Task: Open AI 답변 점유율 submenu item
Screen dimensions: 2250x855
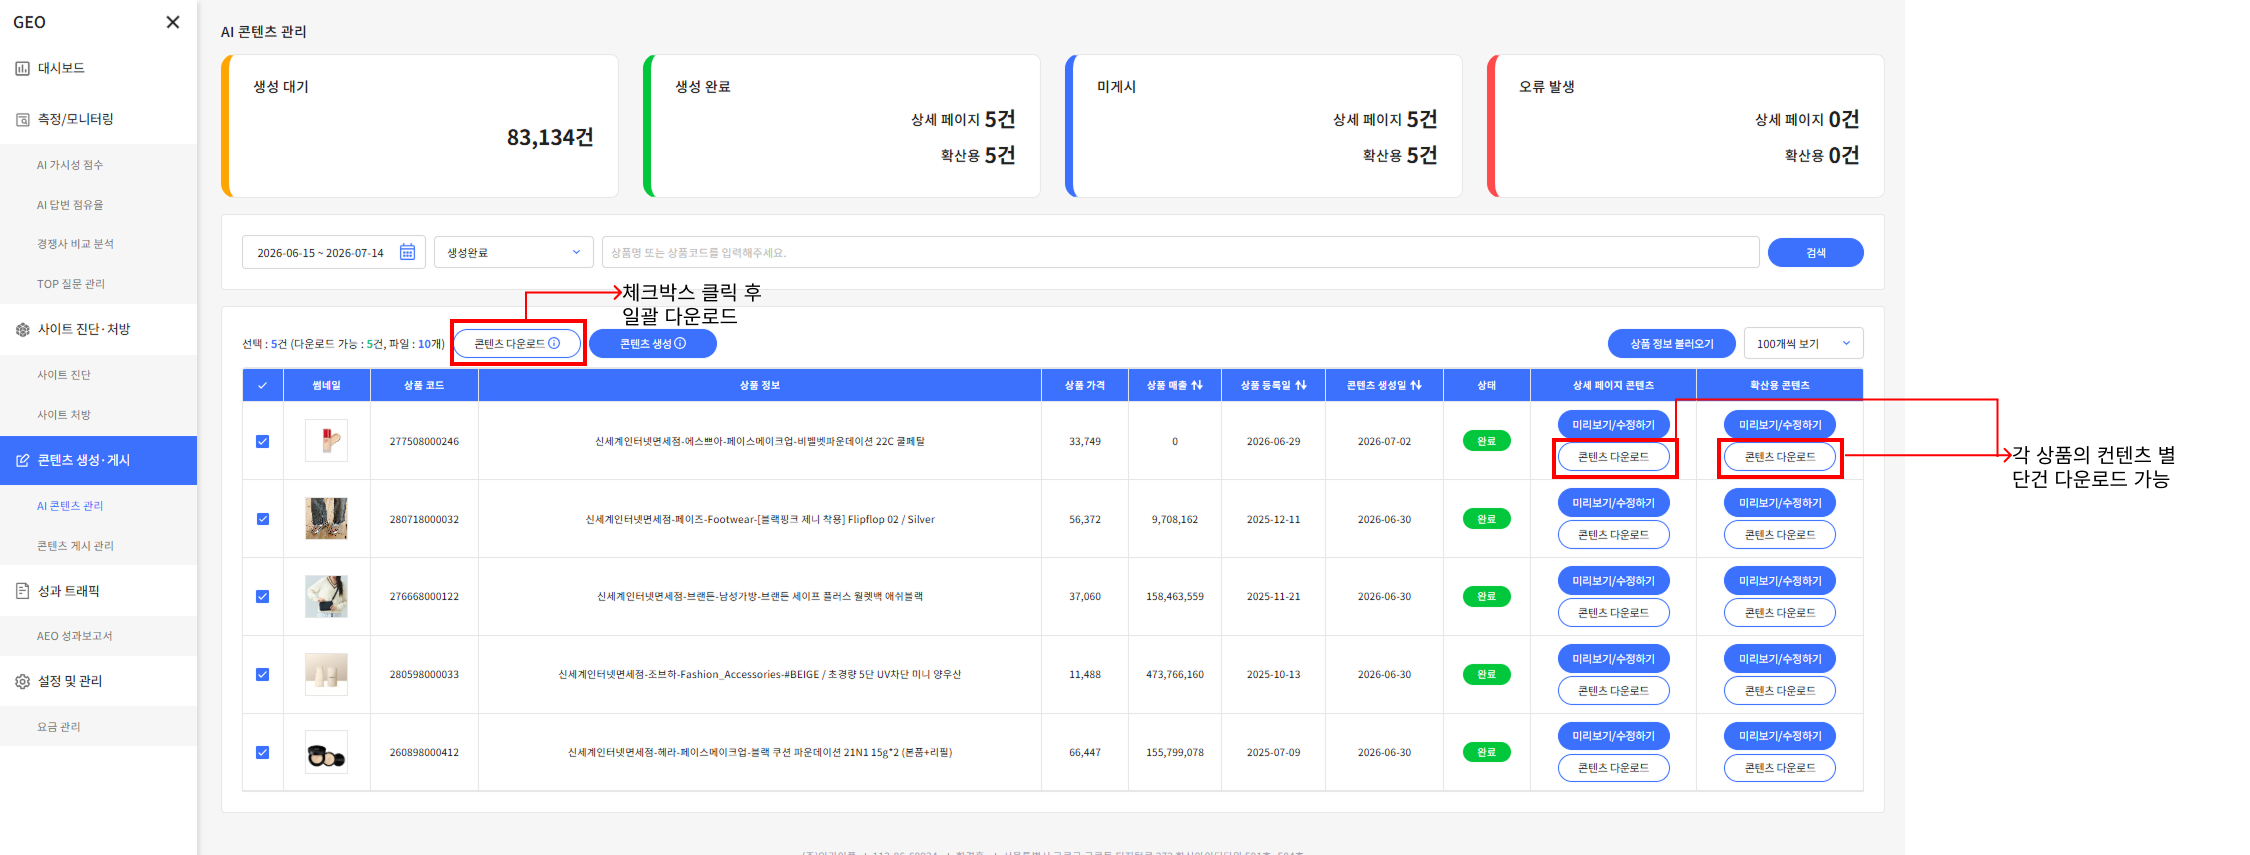Action: coord(70,205)
